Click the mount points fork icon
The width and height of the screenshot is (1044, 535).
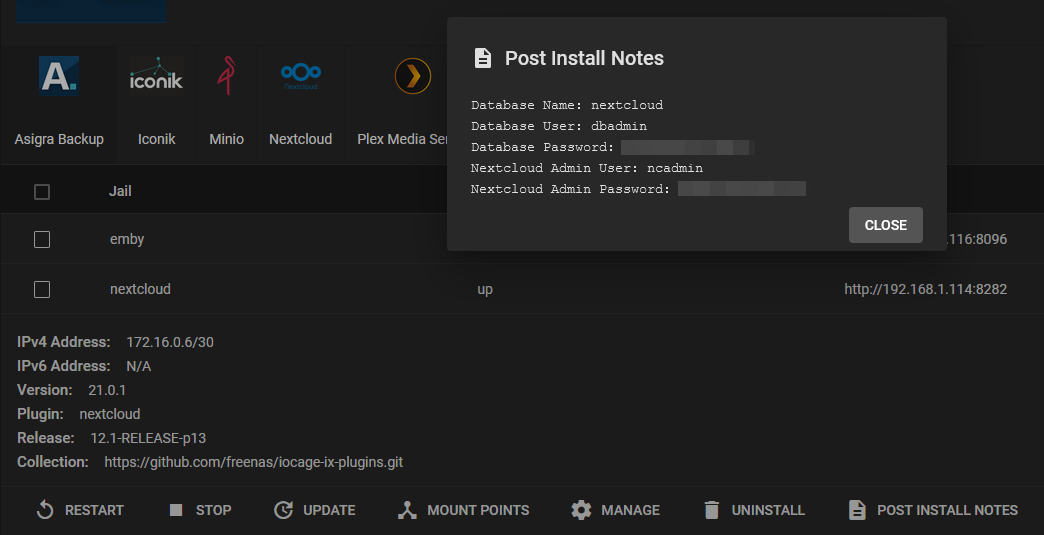coord(407,510)
